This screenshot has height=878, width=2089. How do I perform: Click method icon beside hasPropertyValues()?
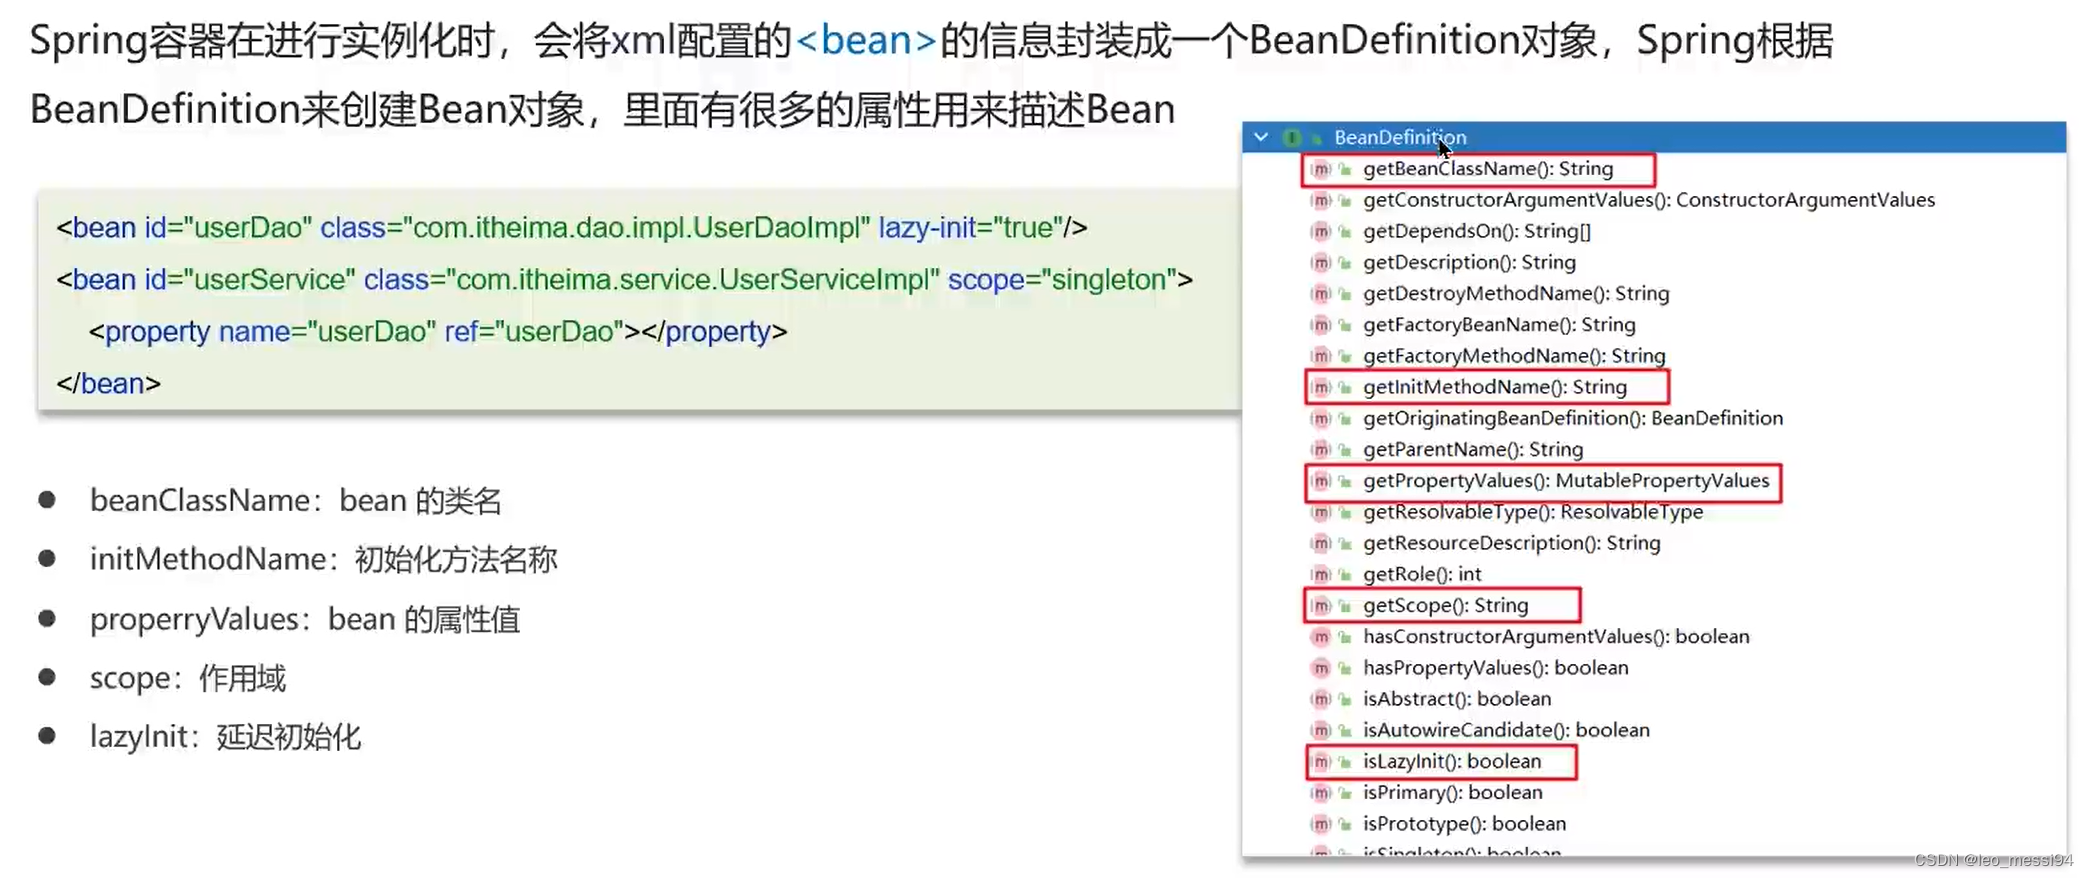[x=1321, y=668]
